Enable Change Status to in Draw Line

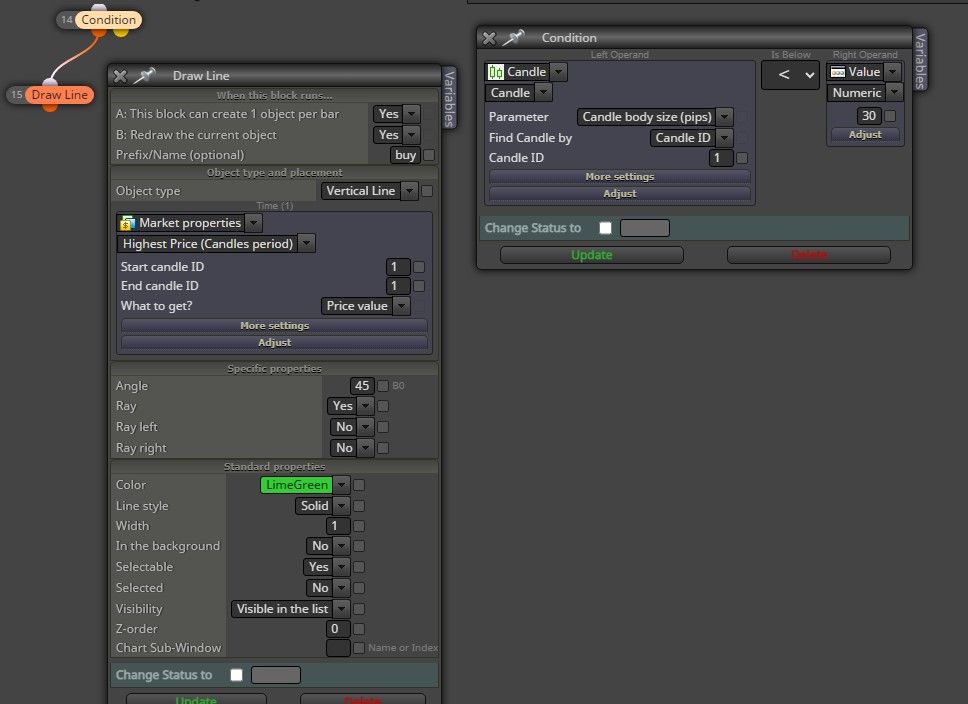[x=236, y=675]
